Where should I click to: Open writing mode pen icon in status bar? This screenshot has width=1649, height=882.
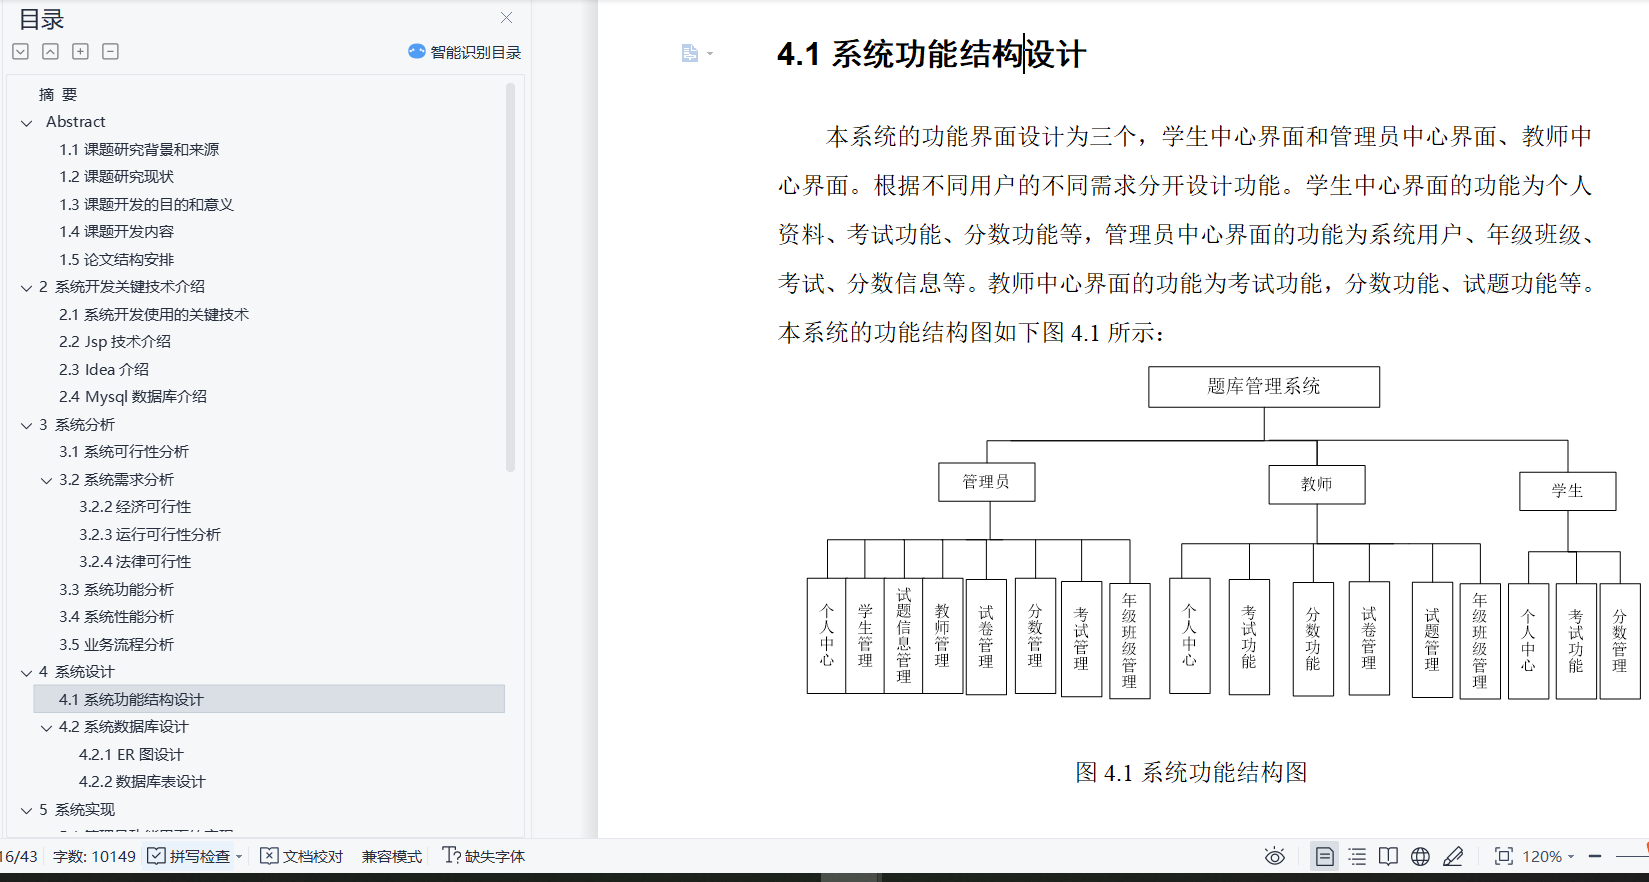[x=1453, y=856]
